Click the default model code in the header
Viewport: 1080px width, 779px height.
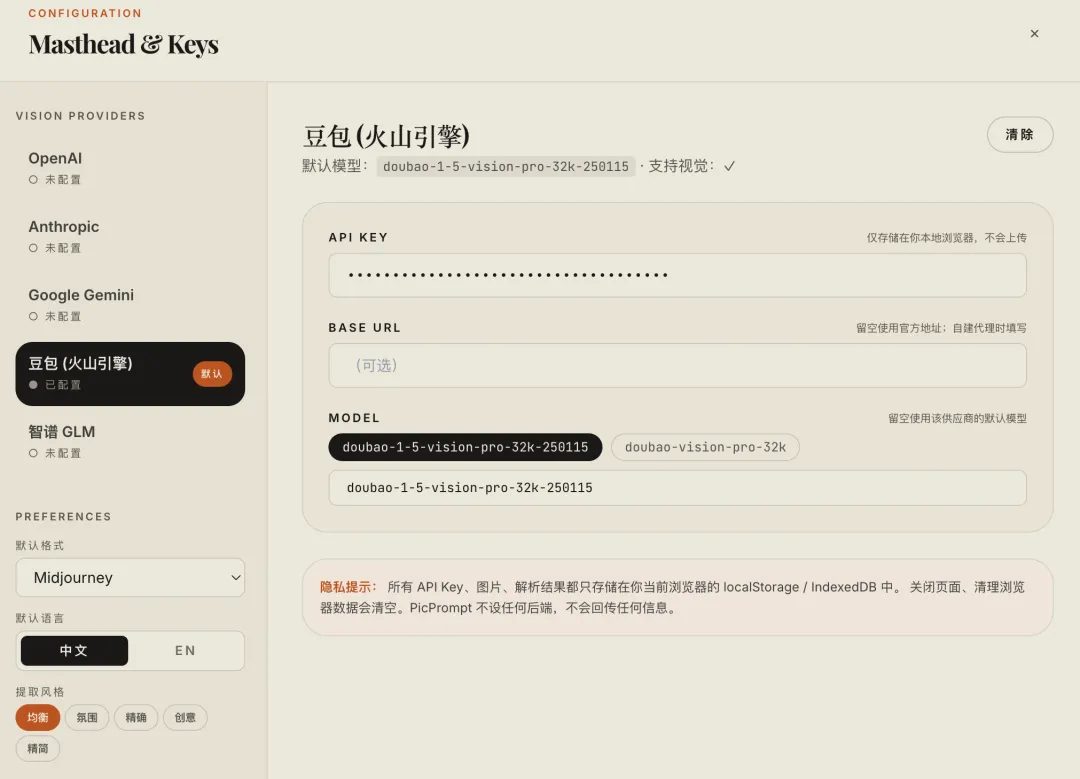coord(506,166)
